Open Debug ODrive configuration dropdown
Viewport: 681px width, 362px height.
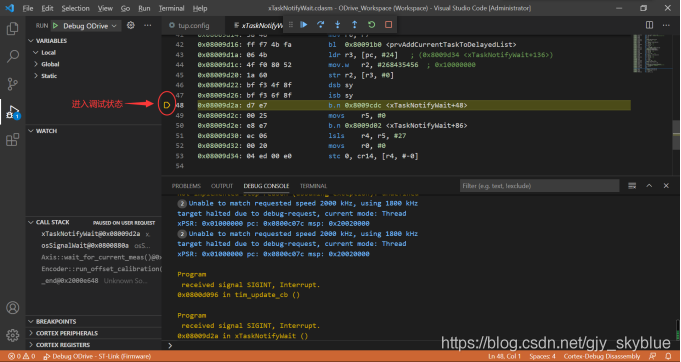(90, 26)
